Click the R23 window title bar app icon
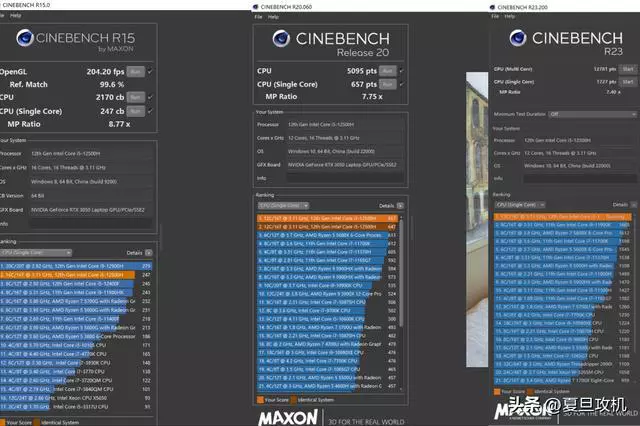 coord(495,5)
